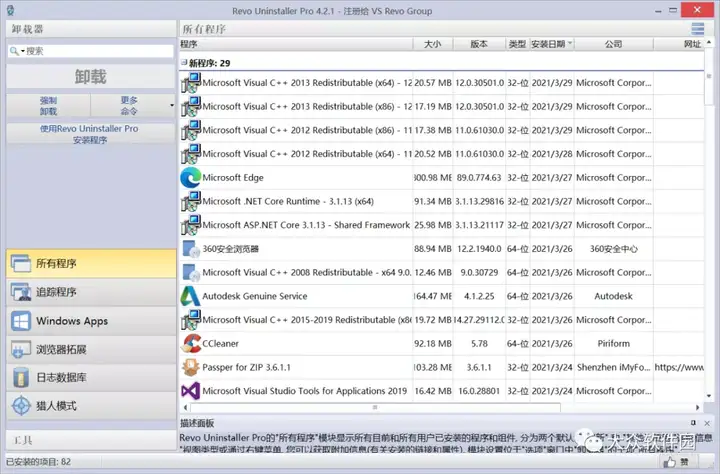This screenshot has width=720, height=474.
Task: Click the 360安全浏览器 program icon
Action: [x=191, y=248]
